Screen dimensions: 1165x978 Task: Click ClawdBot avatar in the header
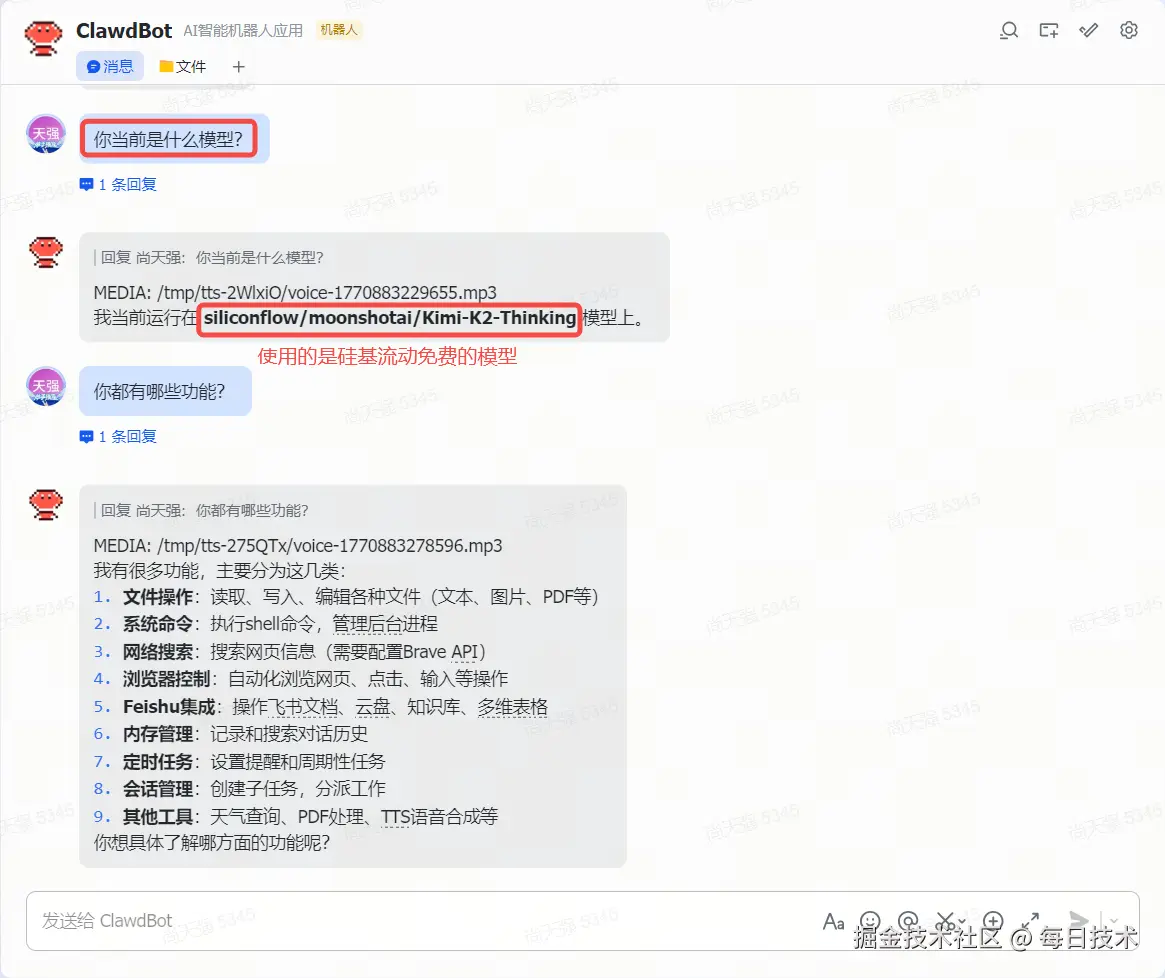click(43, 37)
